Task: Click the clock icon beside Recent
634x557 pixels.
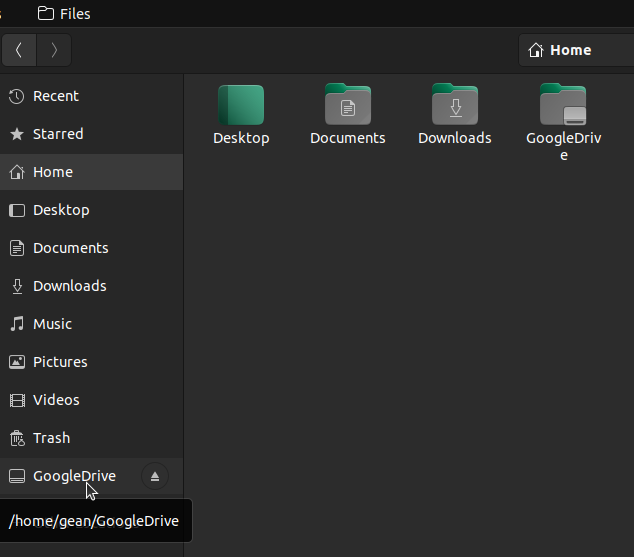Action: pos(16,96)
